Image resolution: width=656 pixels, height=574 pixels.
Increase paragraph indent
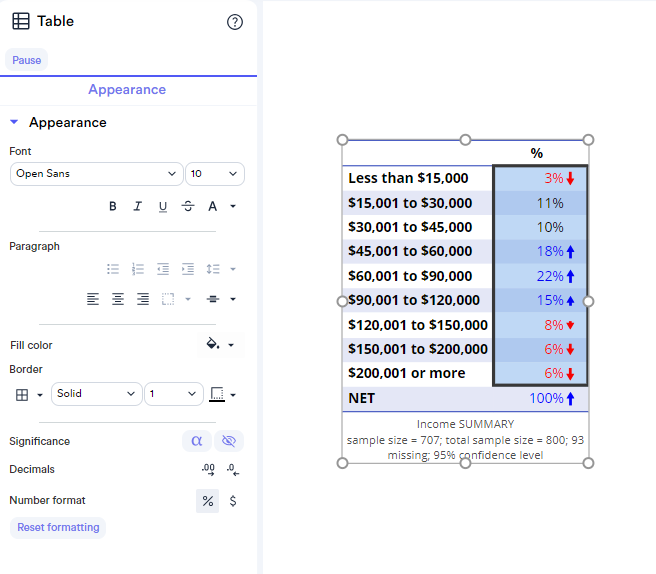(188, 269)
